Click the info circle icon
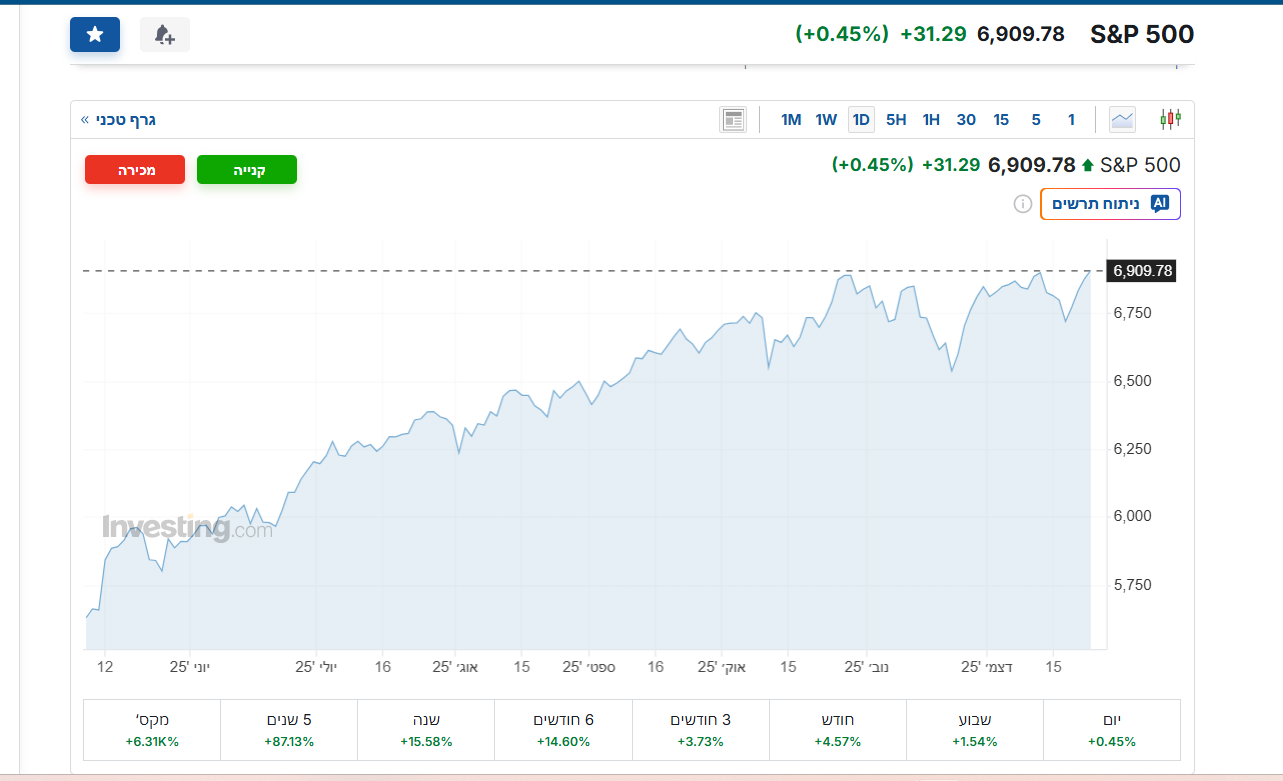Viewport: 1283px width, 781px height. tap(1022, 204)
